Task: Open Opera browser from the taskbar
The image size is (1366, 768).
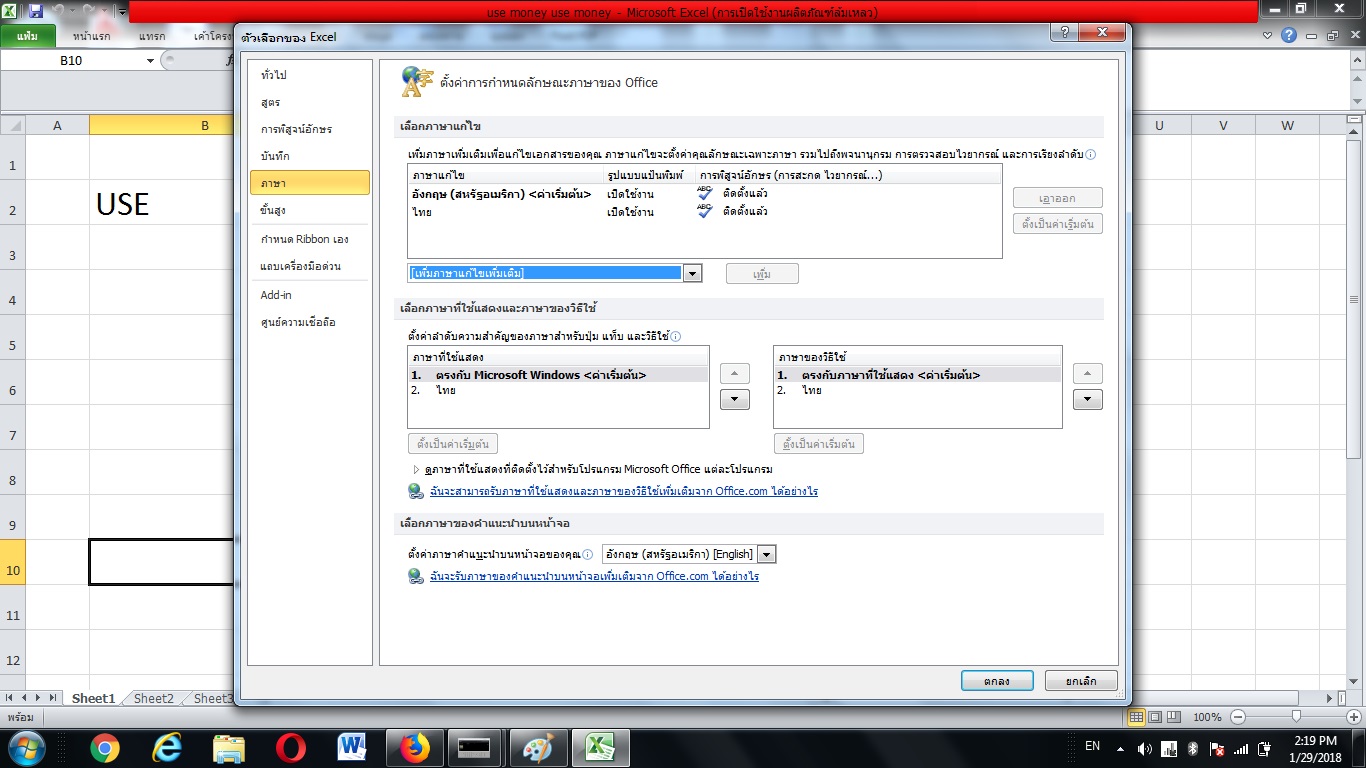Action: pyautogui.click(x=291, y=748)
